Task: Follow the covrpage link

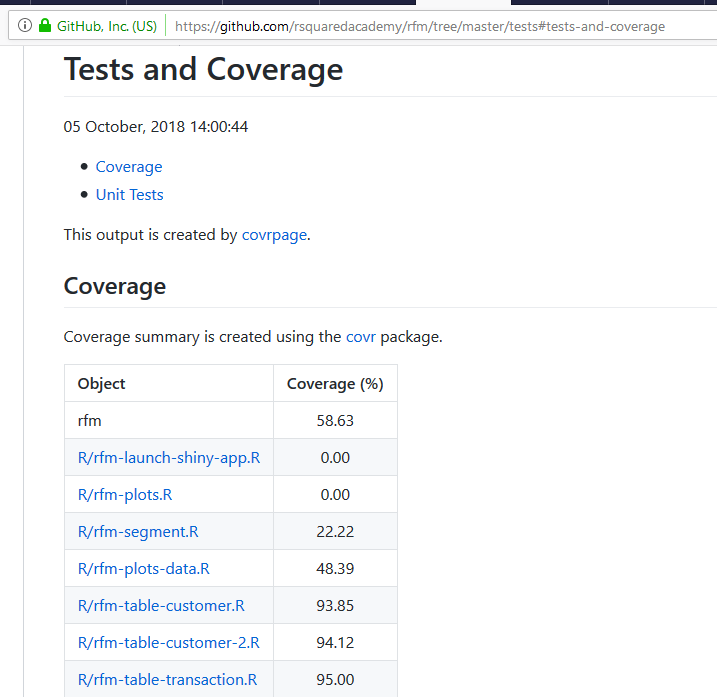Action: click(x=274, y=235)
